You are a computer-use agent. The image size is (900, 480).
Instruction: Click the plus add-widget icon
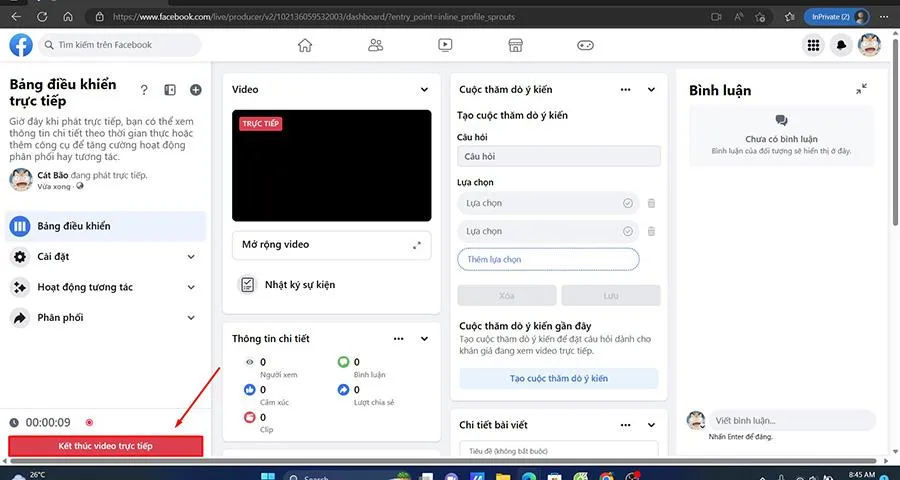(196, 90)
